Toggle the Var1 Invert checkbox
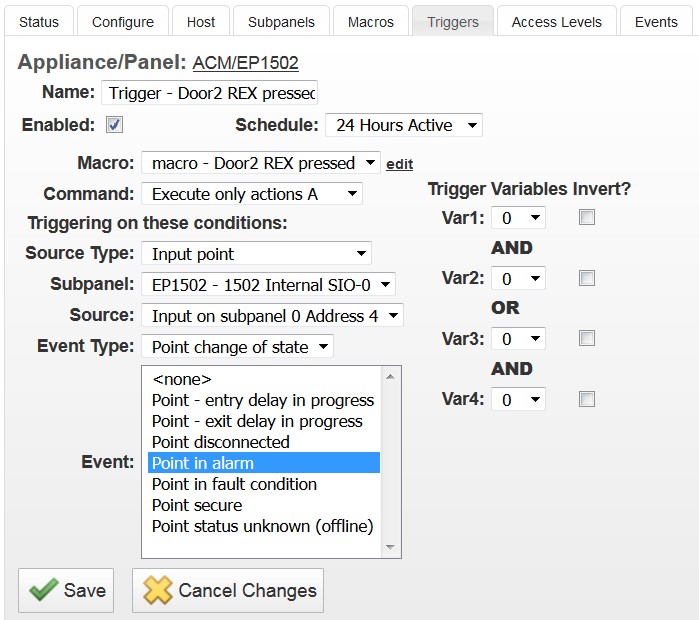699x620 pixels. click(587, 217)
